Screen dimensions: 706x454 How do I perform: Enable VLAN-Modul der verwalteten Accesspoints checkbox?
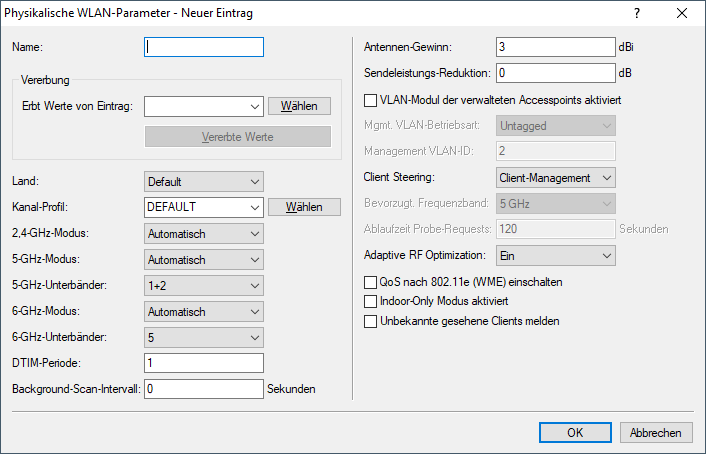point(372,100)
